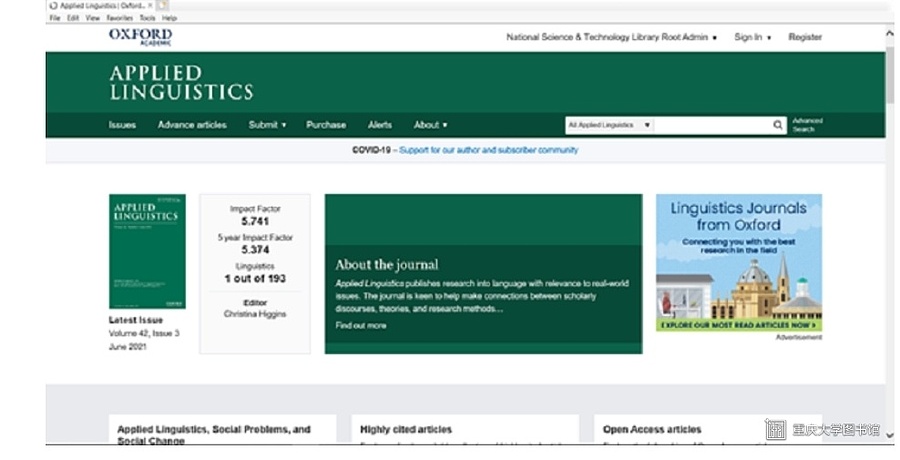Click Explore our most read articles banner
Image resolution: width=900 pixels, height=460 pixels.
pos(739,325)
